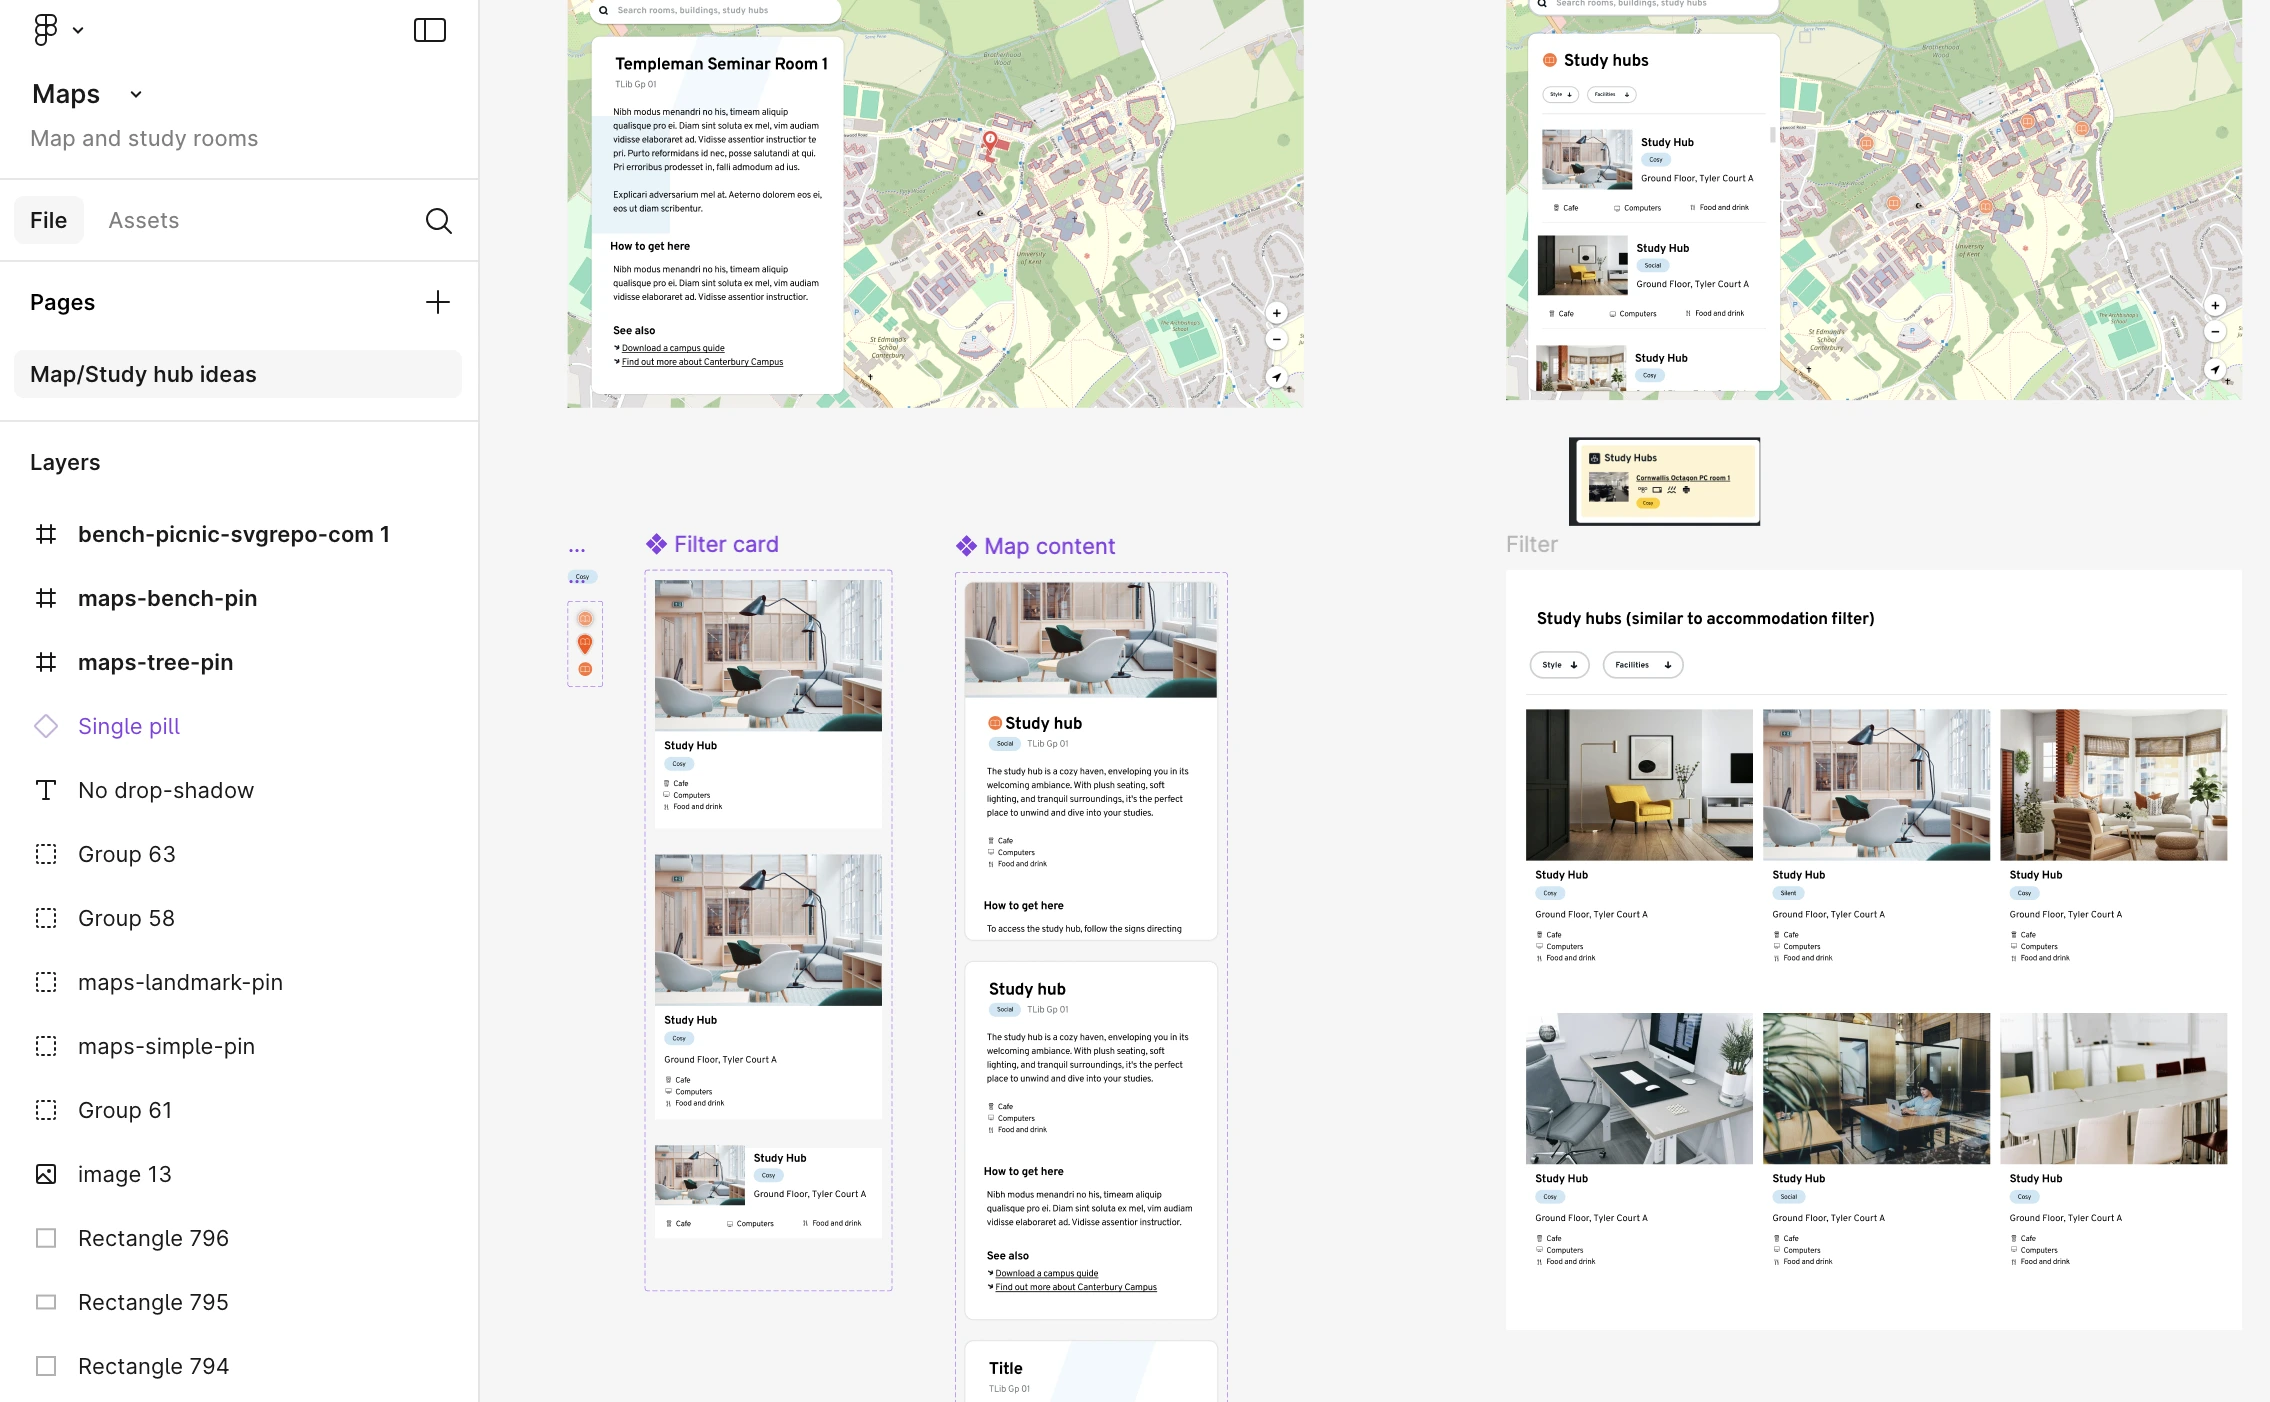Open the Facilities filter dropdown in Filter frame
The image size is (2270, 1402).
[x=1642, y=665]
